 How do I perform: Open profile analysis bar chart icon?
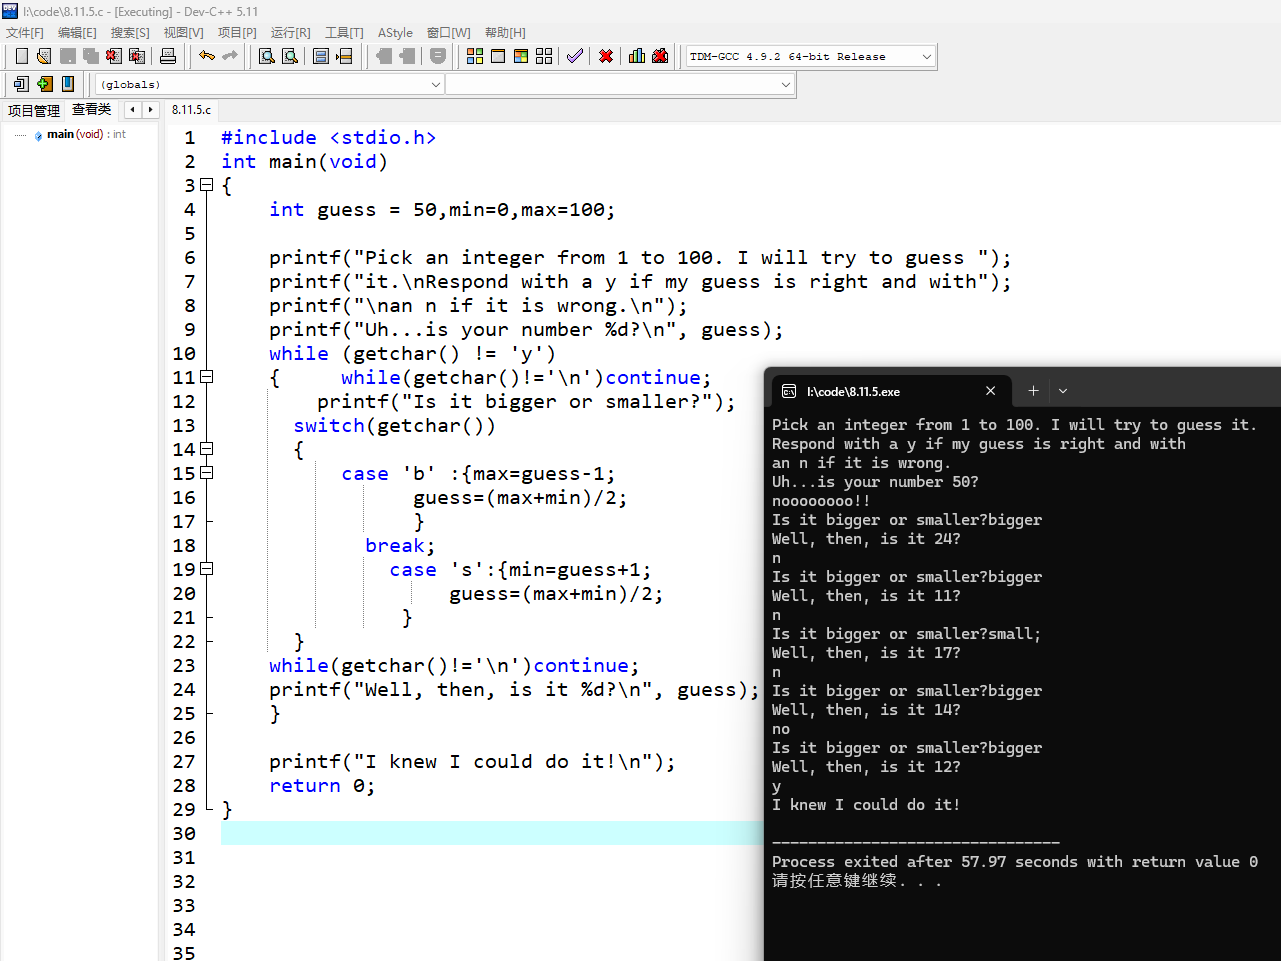click(637, 56)
